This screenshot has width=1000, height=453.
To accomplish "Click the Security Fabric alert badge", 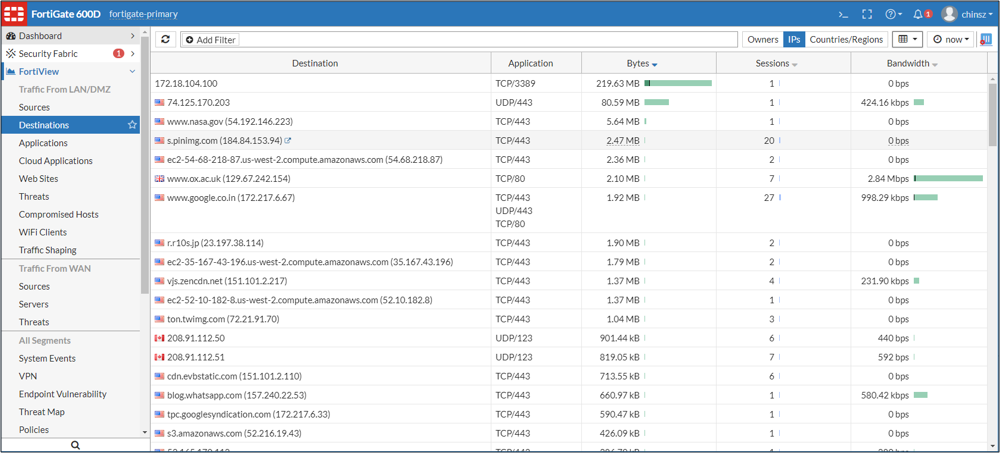I will point(118,54).
